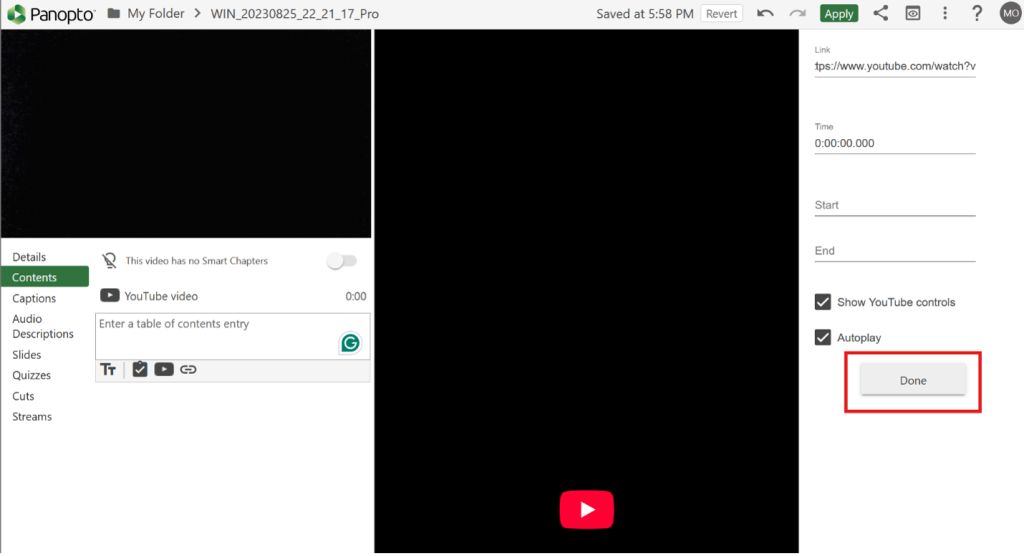Open the three-dot more options menu

click(x=945, y=13)
